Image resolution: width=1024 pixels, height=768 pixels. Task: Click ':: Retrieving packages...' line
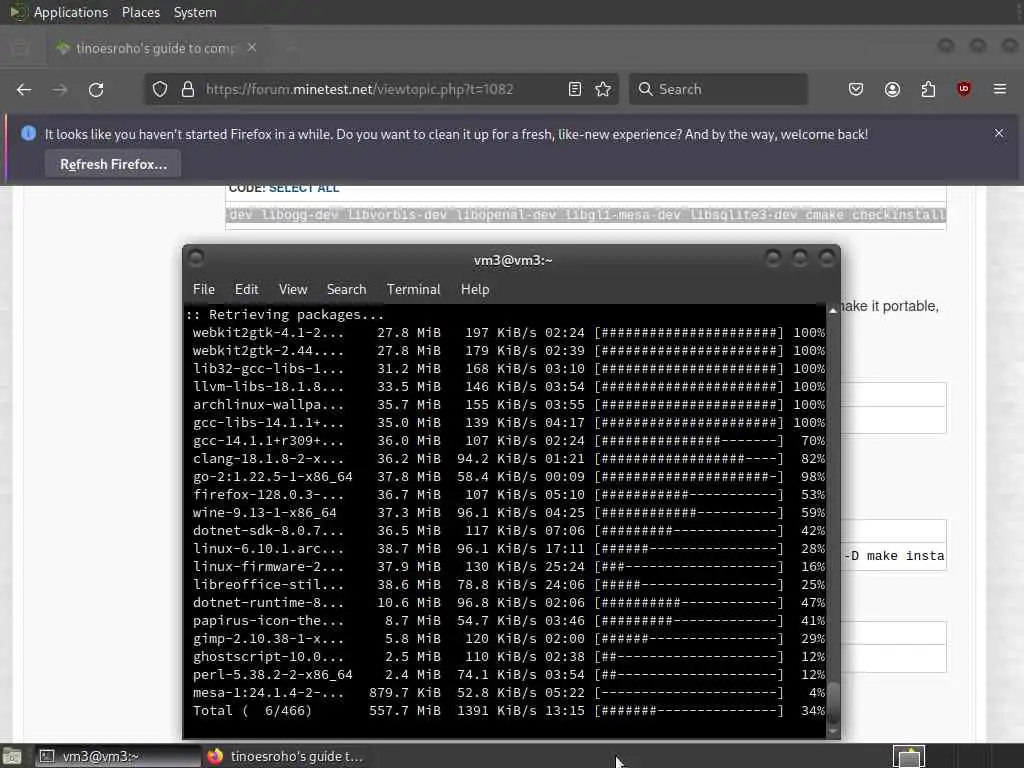[x=285, y=314]
